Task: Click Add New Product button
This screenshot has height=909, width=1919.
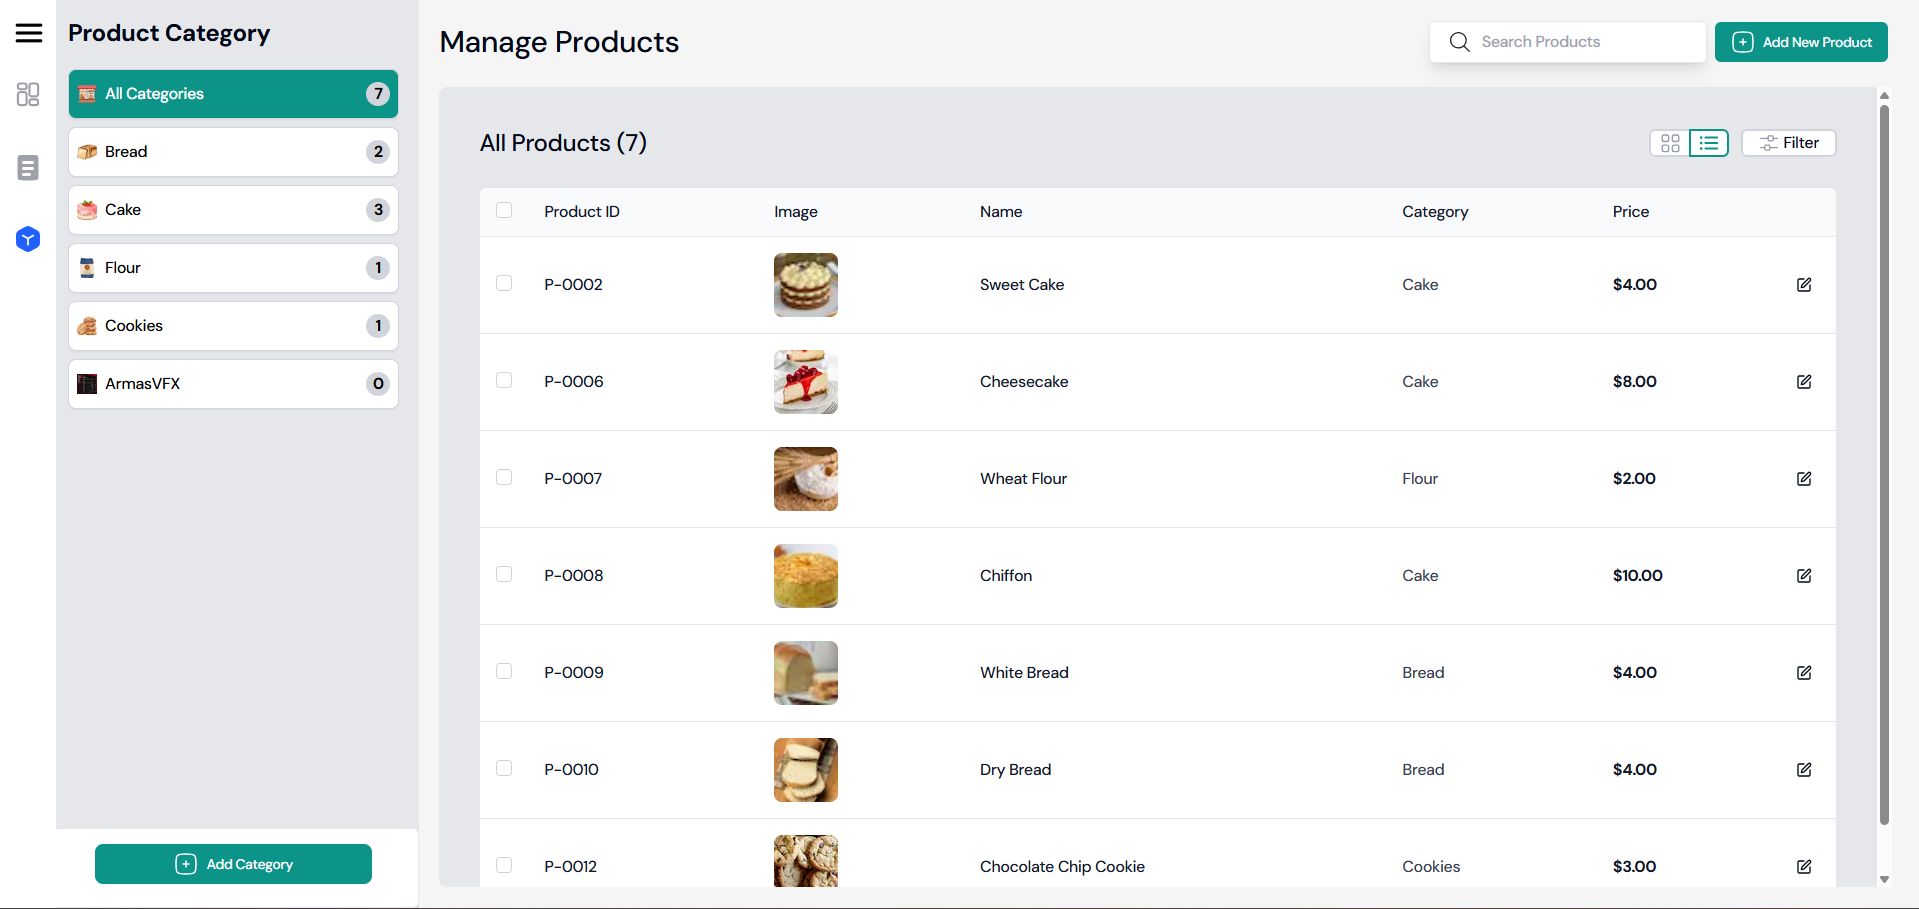Action: pos(1801,42)
